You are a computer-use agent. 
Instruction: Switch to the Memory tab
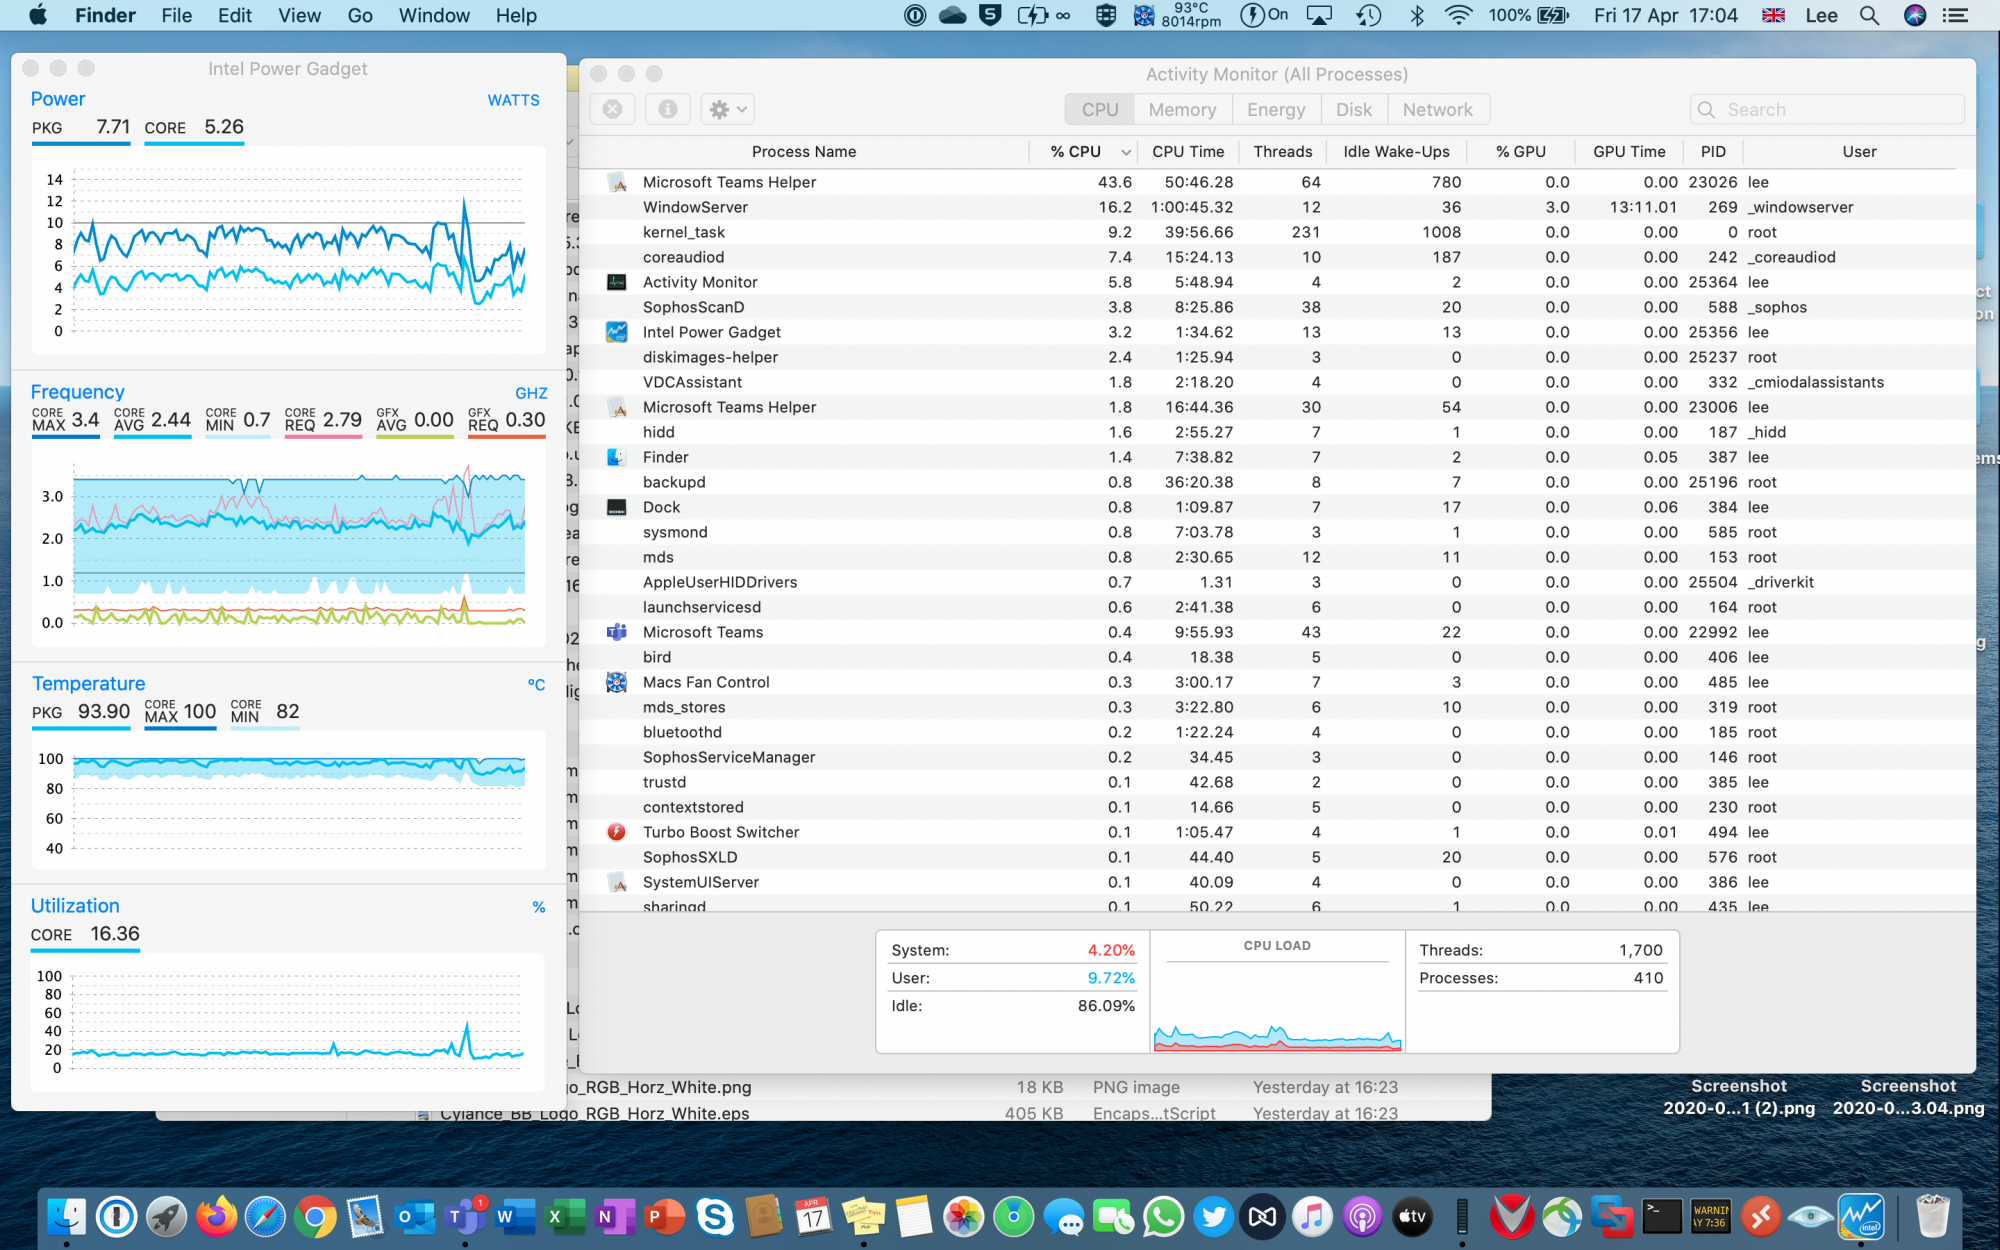(x=1182, y=109)
